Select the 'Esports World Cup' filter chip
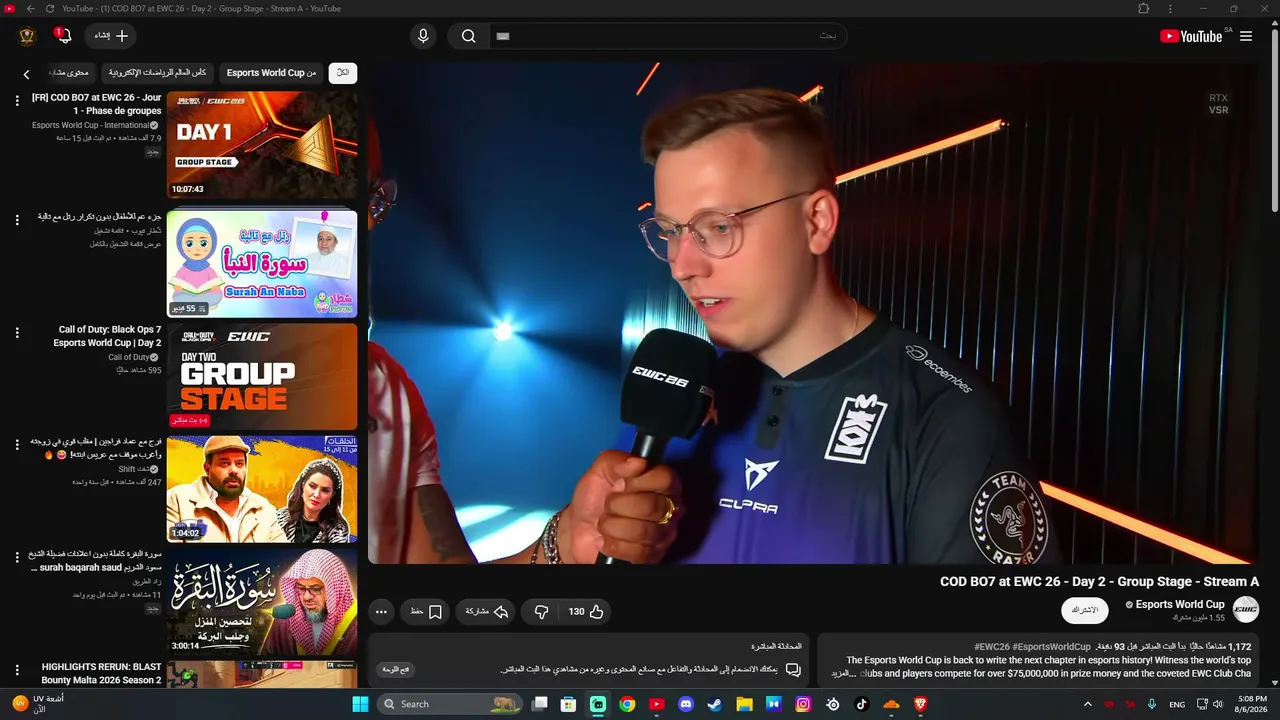 pos(271,73)
